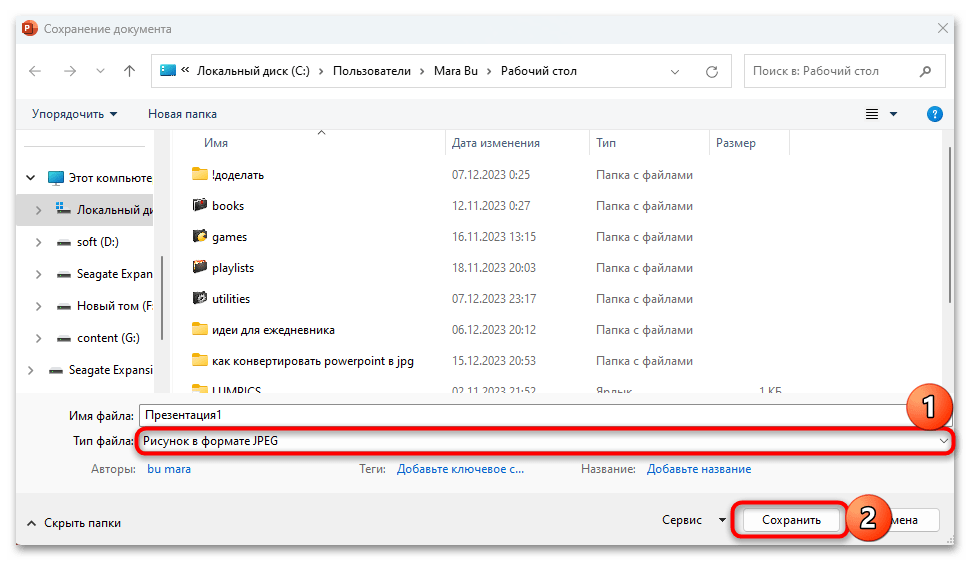Screen dimensions: 970x561
Task: Create folder with Новая папка
Action: [x=182, y=114]
